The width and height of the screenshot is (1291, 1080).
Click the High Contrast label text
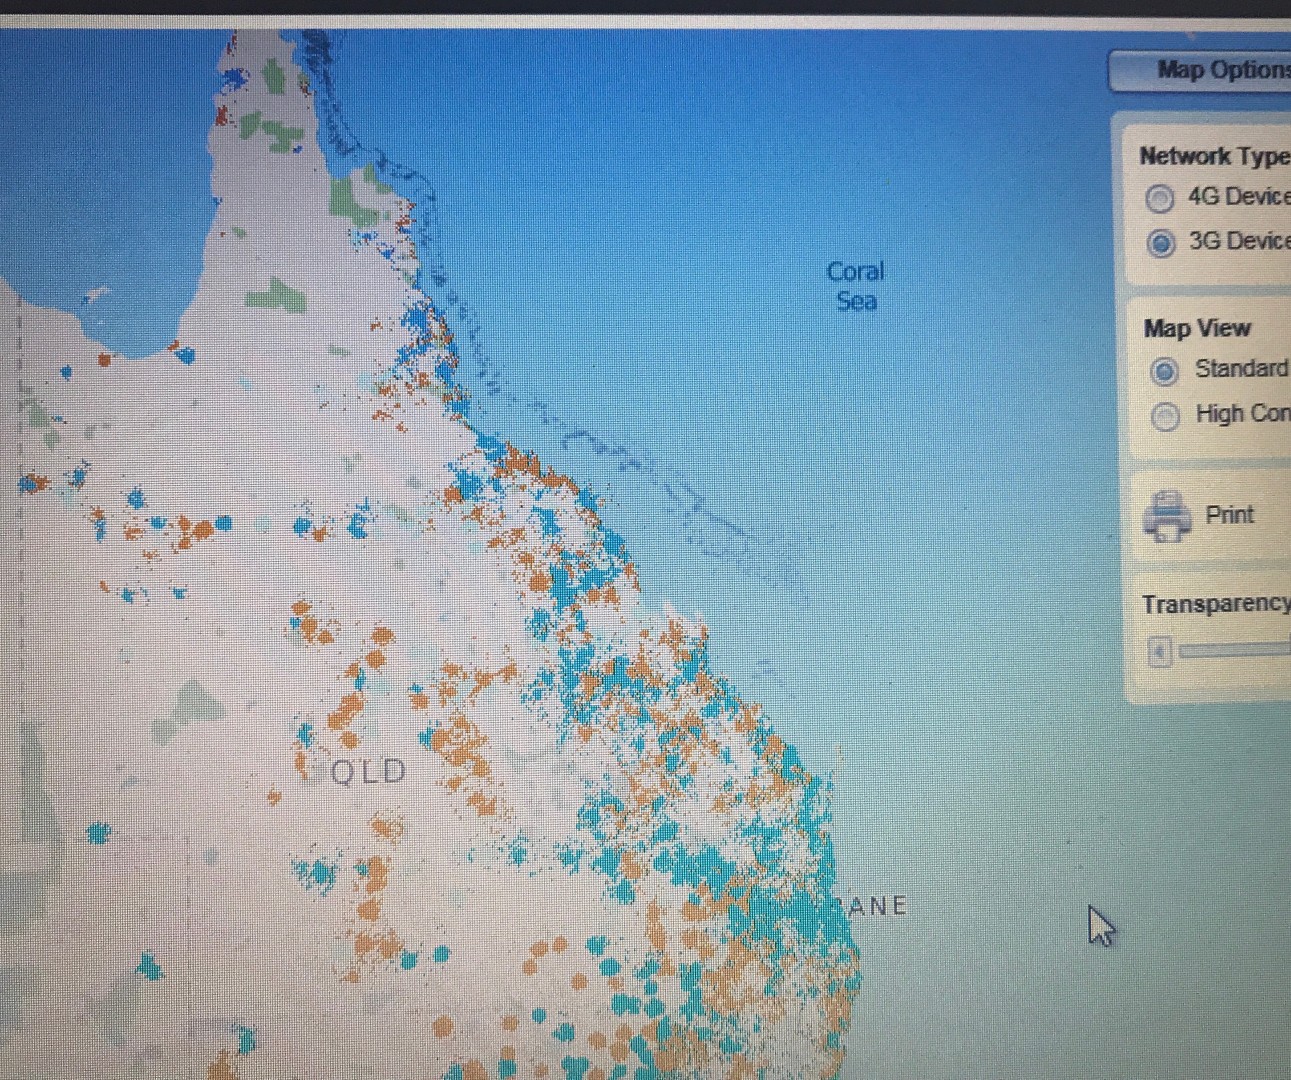pos(1242,413)
